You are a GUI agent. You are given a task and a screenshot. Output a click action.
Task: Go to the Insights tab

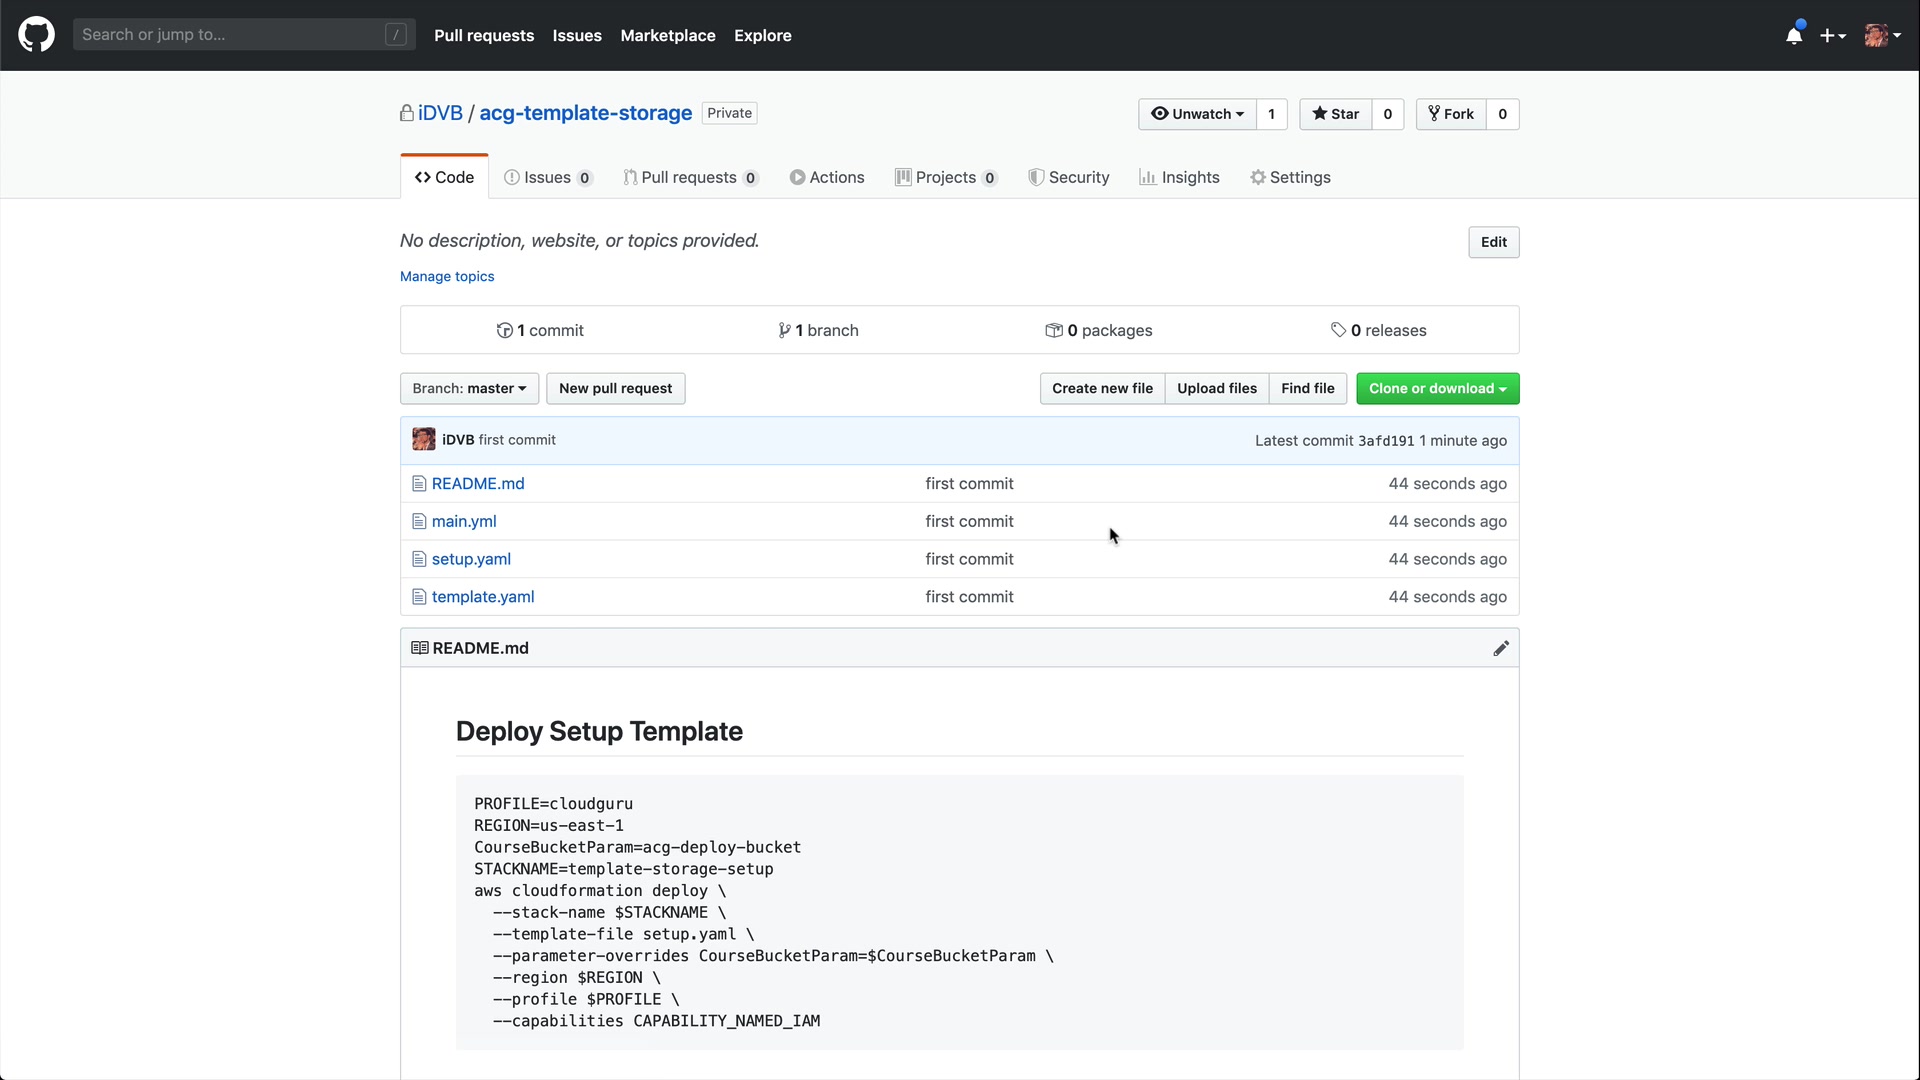click(1179, 178)
